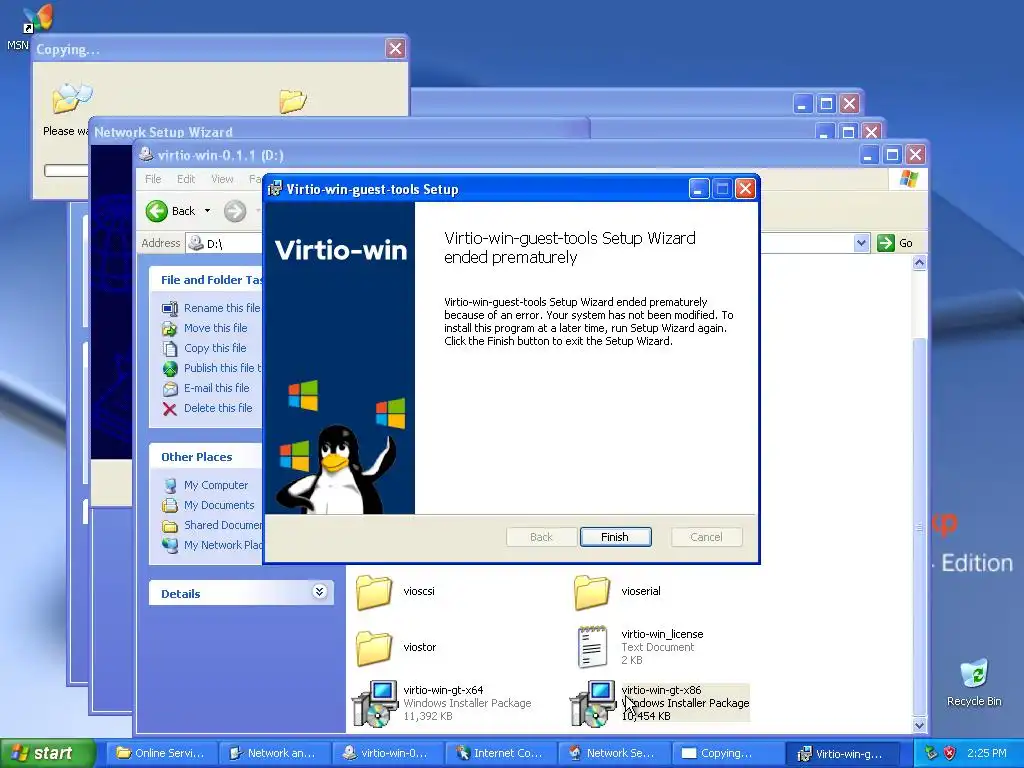Switch to Internet Connection taskbar button
The width and height of the screenshot is (1024, 768).
tap(502, 753)
